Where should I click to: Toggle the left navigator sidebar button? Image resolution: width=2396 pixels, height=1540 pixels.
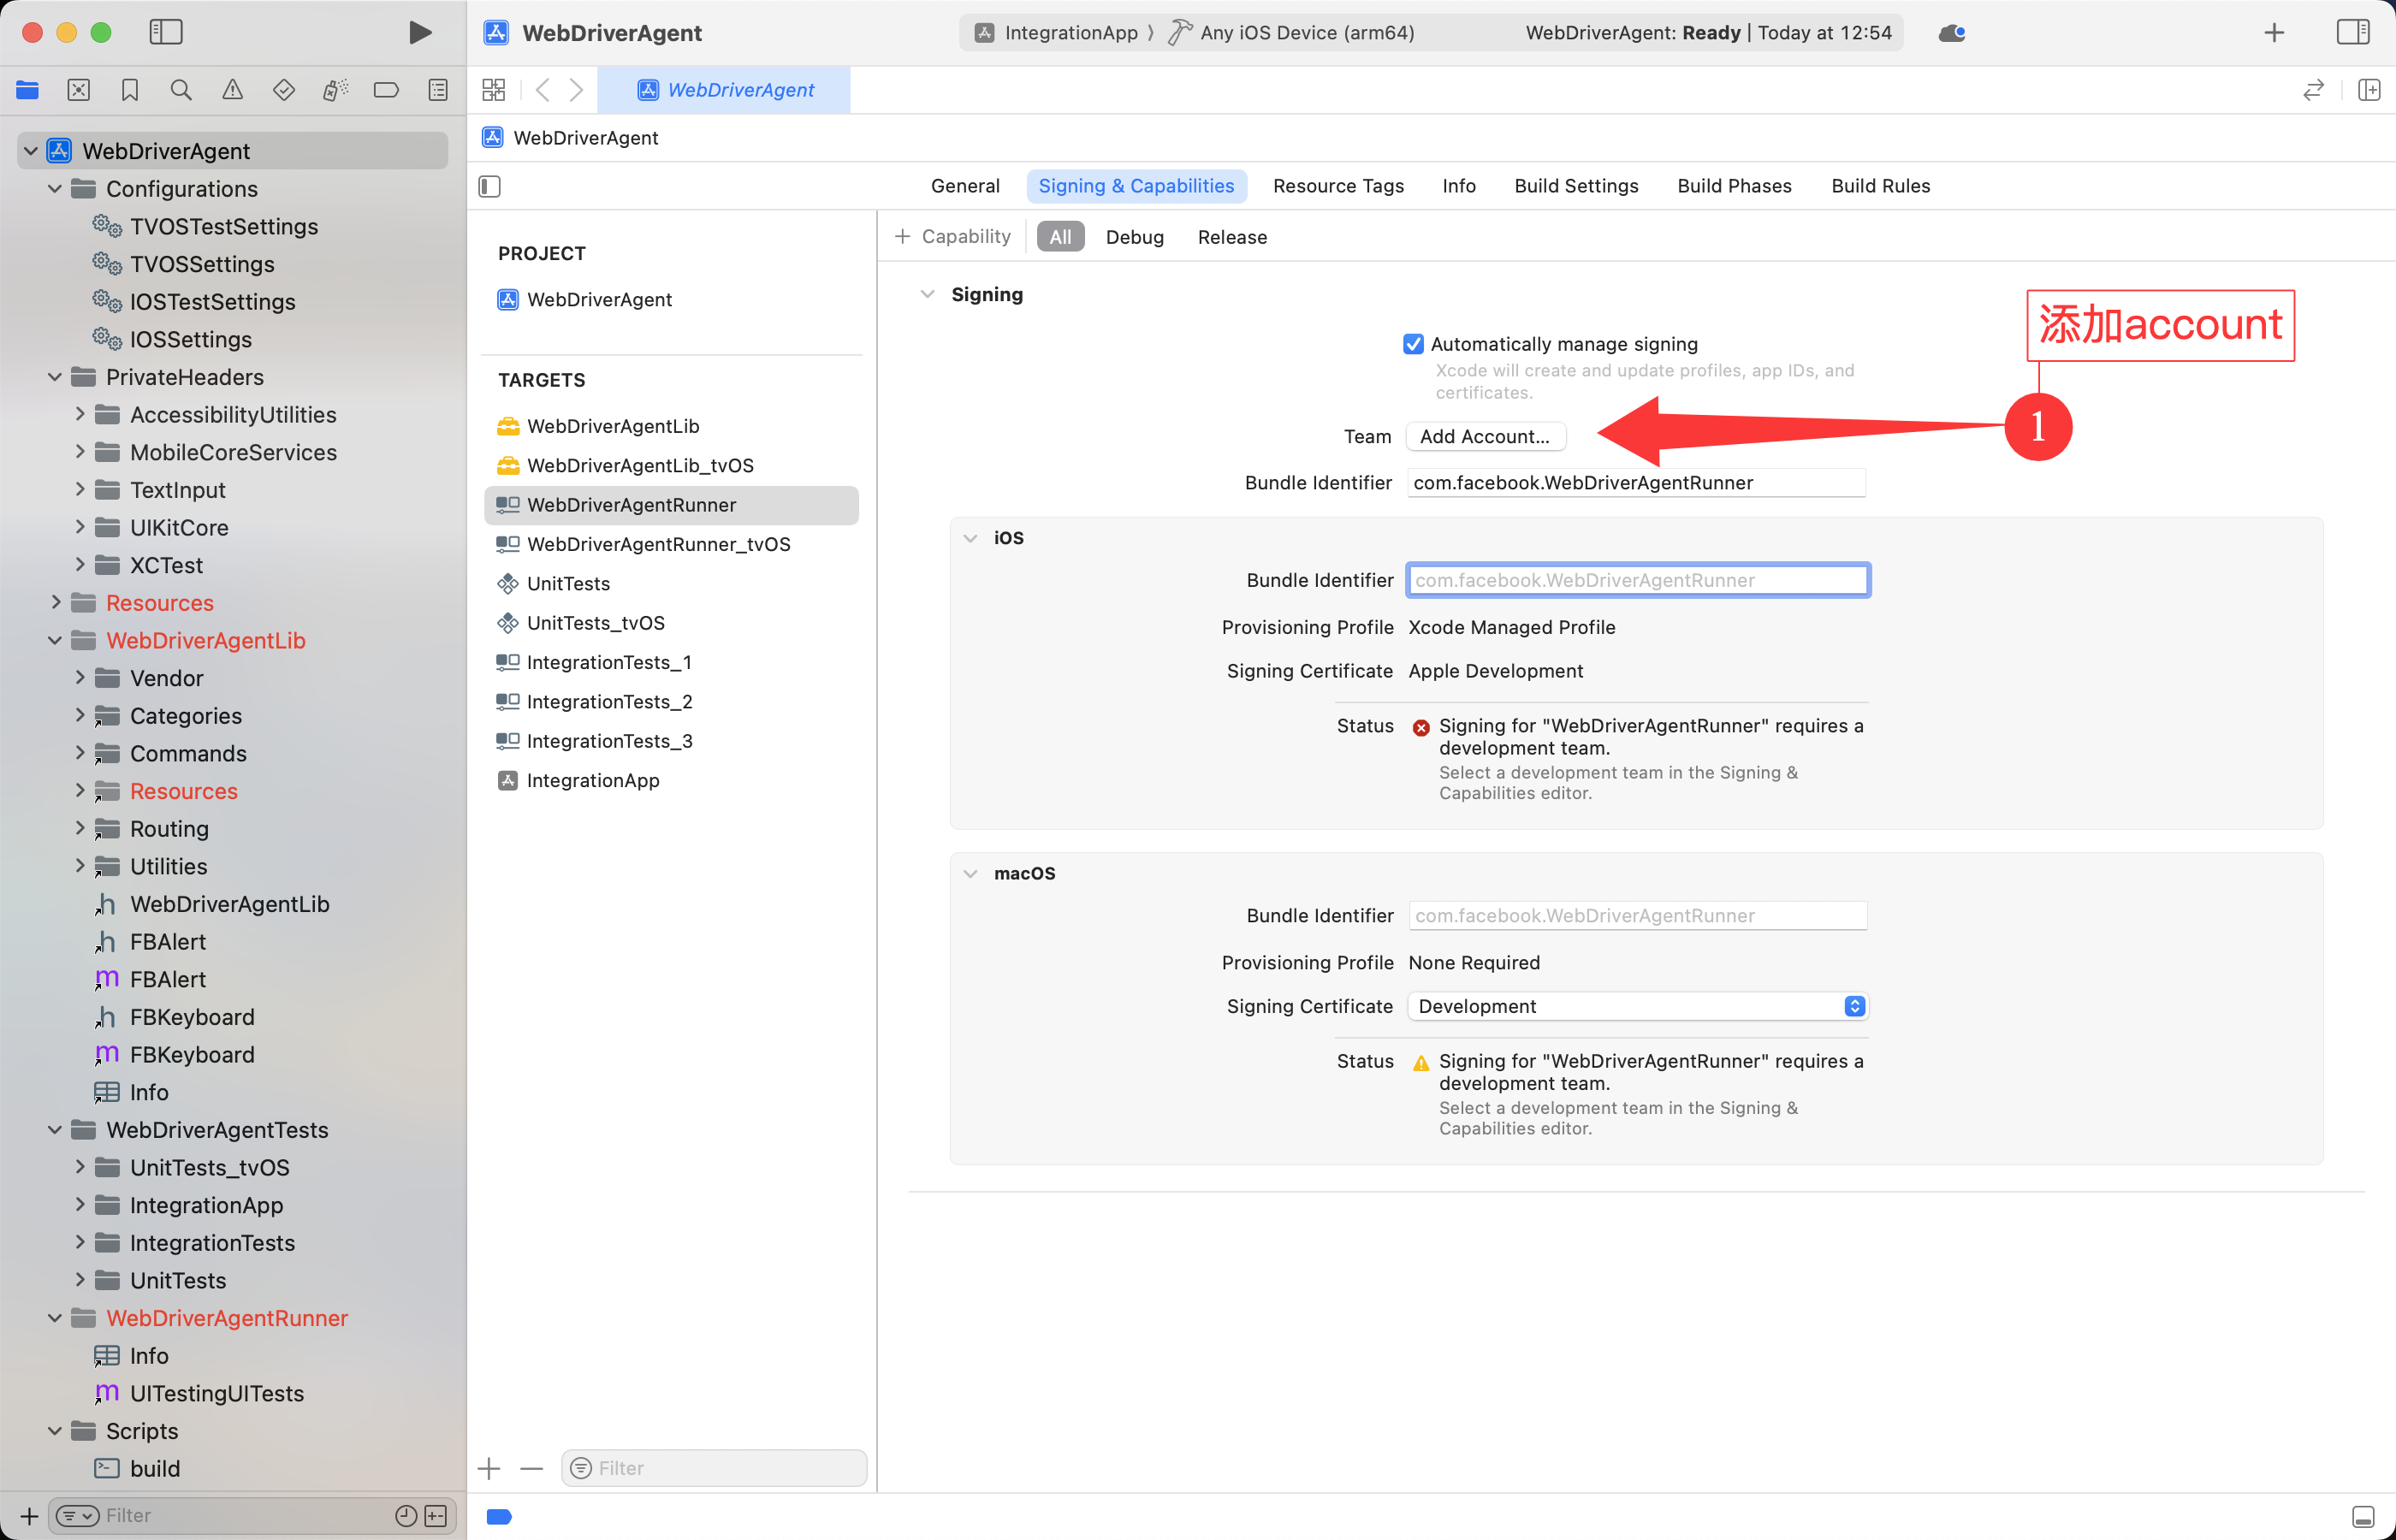166,32
